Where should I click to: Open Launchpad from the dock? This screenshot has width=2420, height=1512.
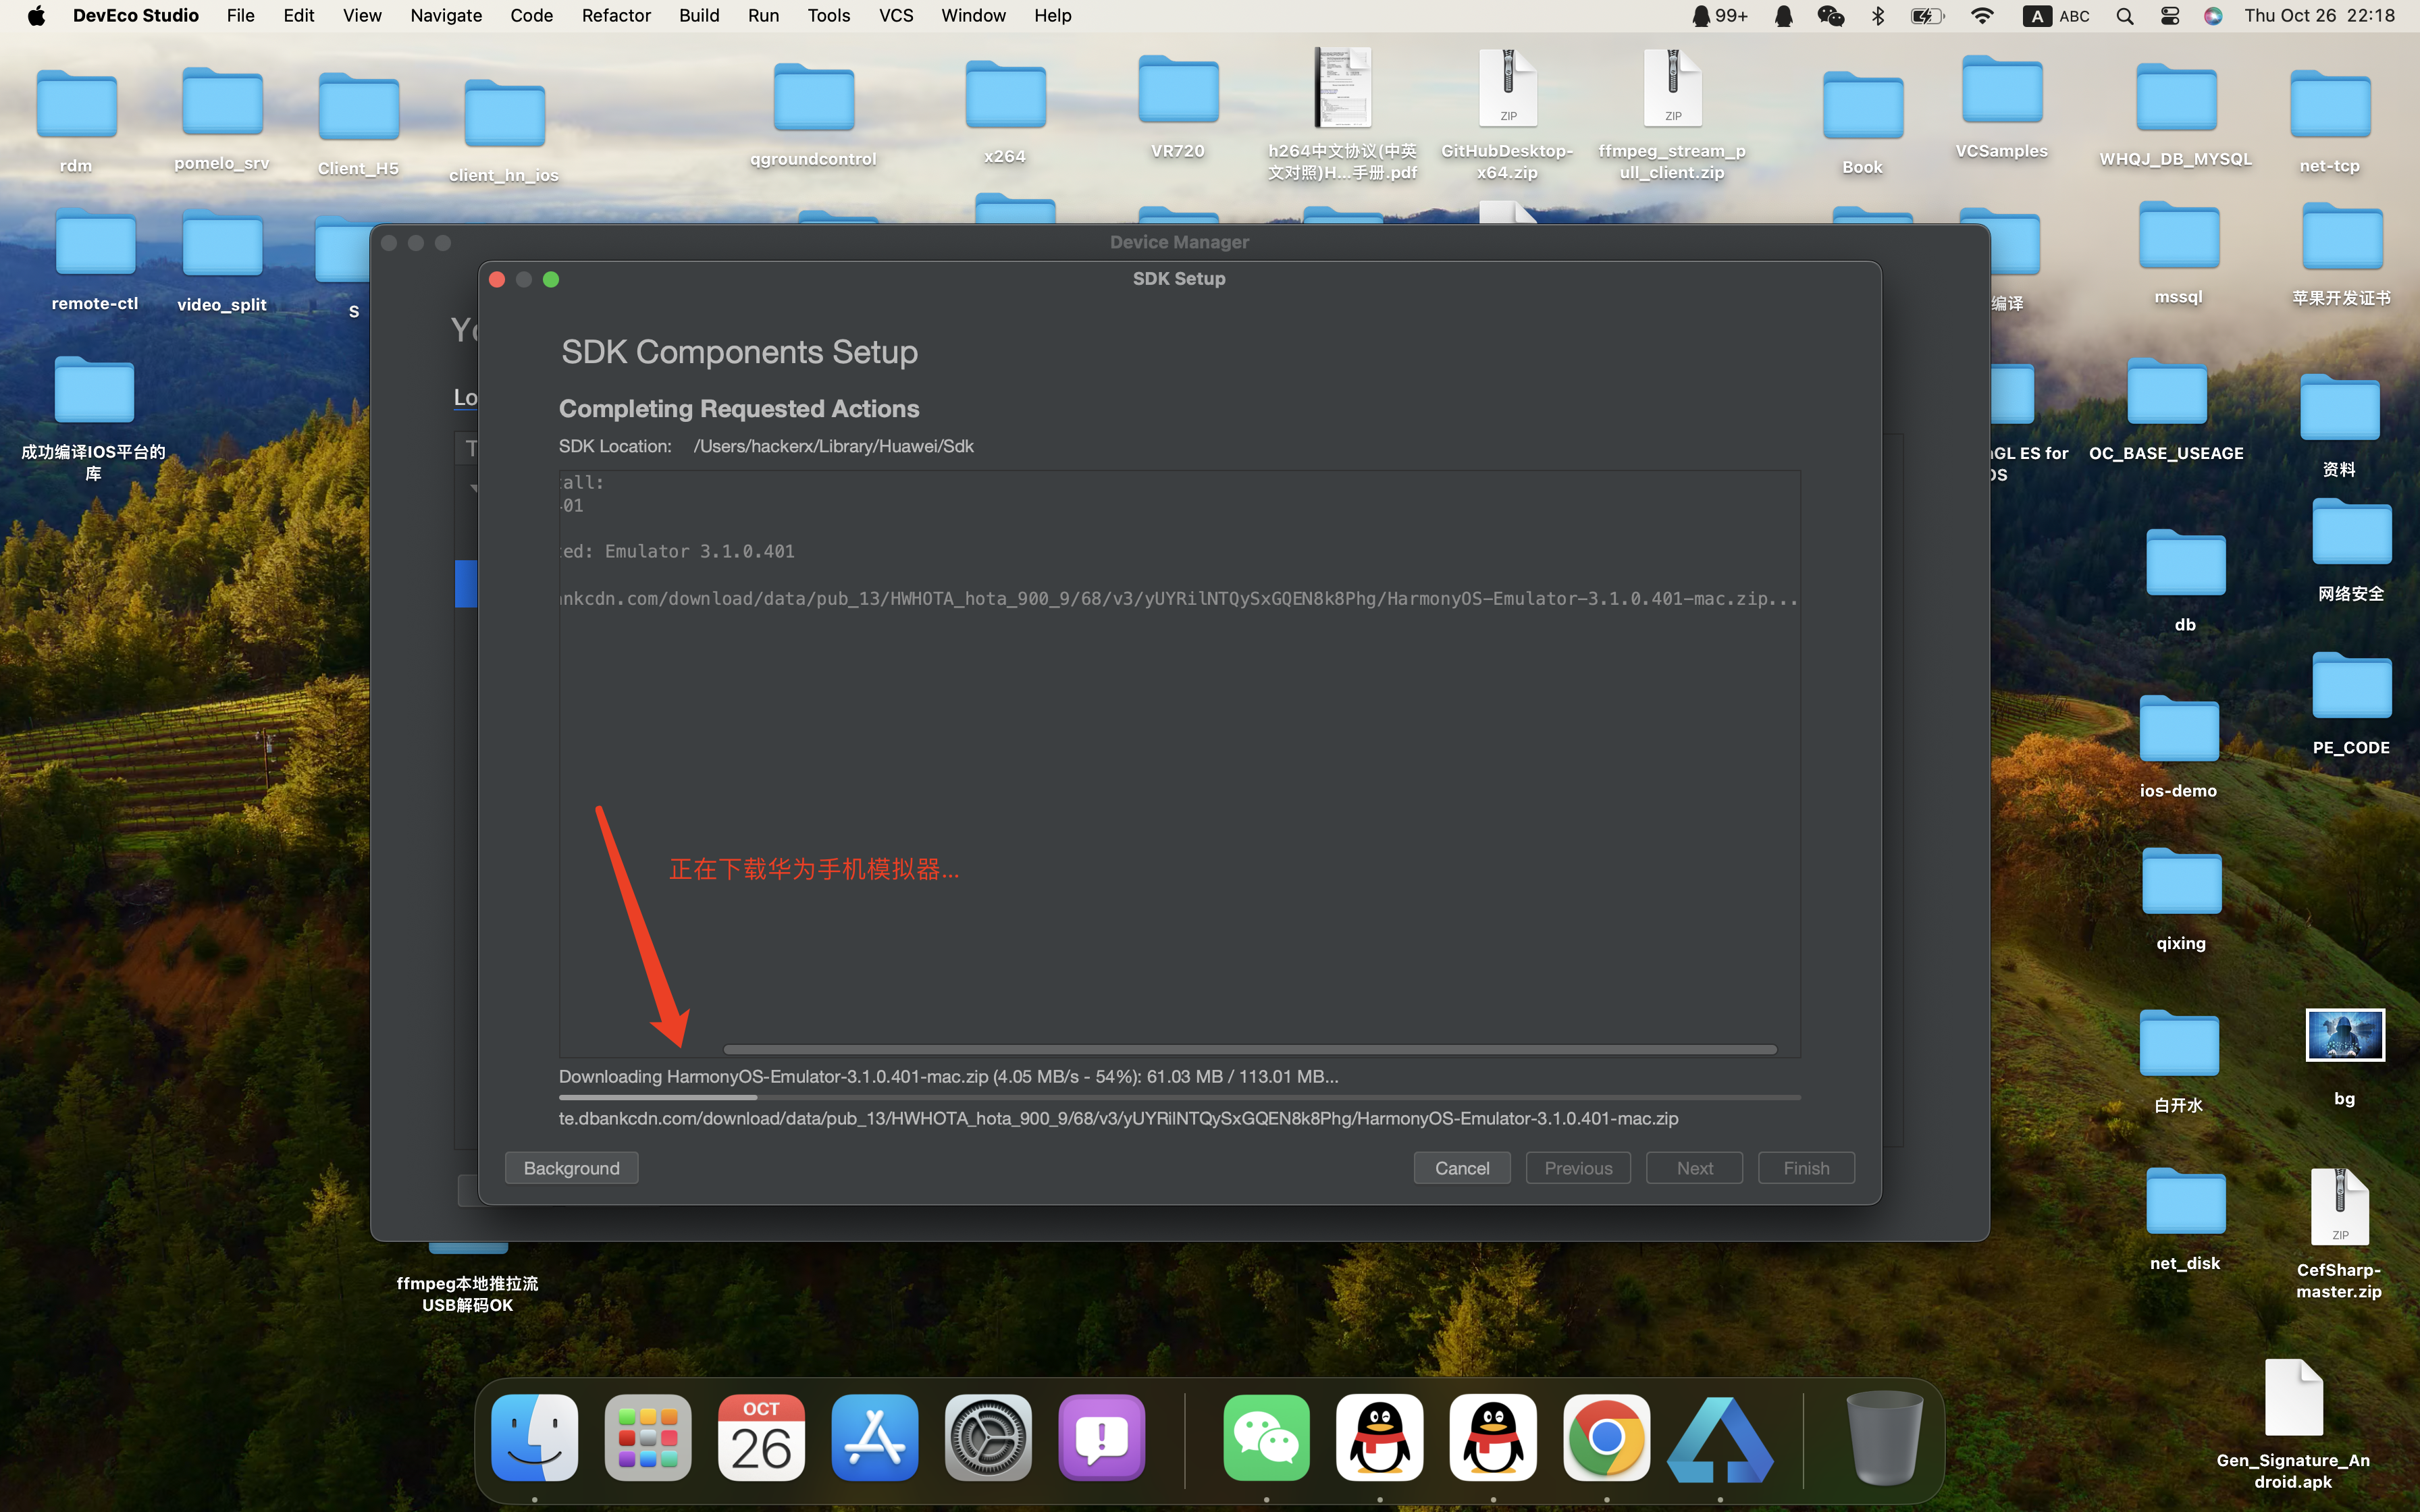click(648, 1438)
